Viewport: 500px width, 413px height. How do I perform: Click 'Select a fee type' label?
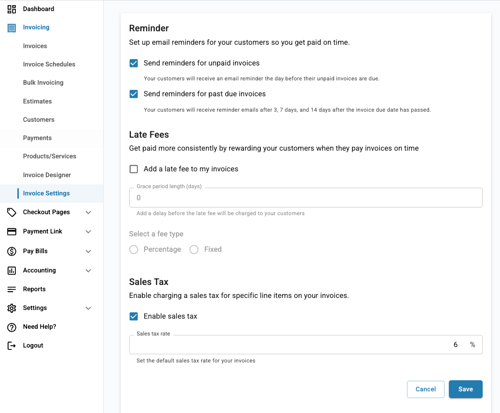156,234
